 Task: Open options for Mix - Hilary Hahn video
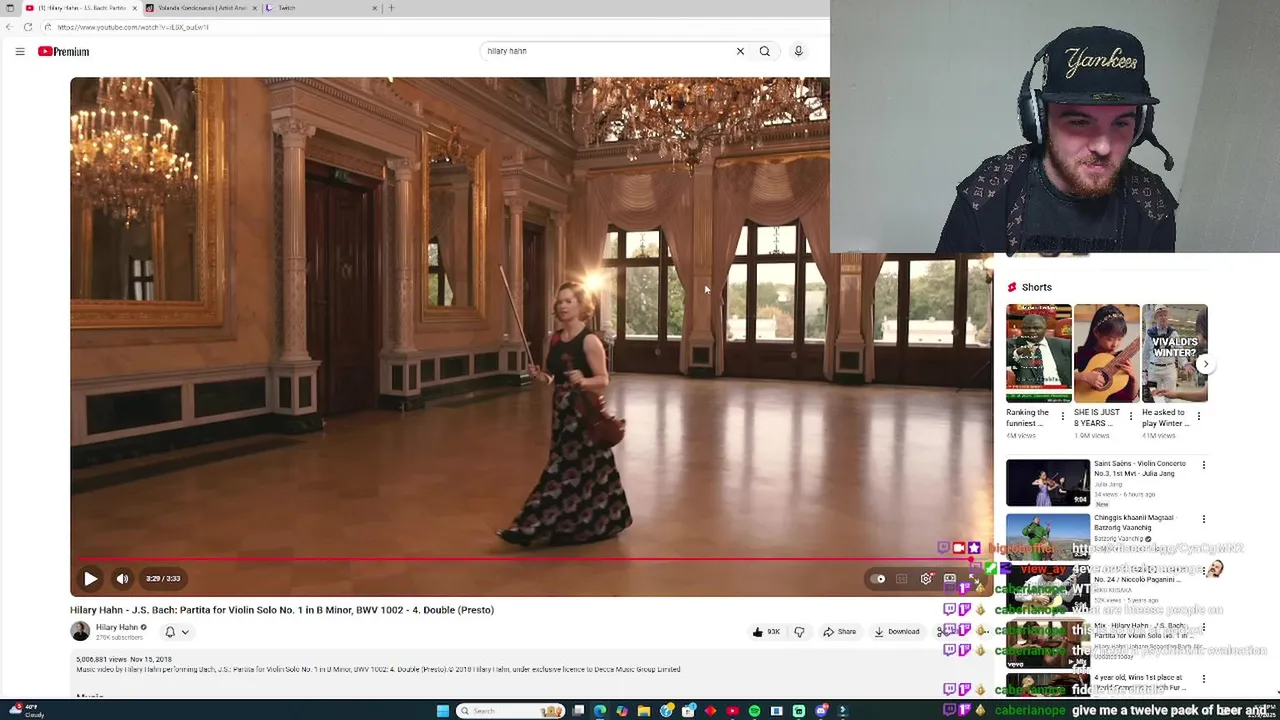click(1203, 628)
